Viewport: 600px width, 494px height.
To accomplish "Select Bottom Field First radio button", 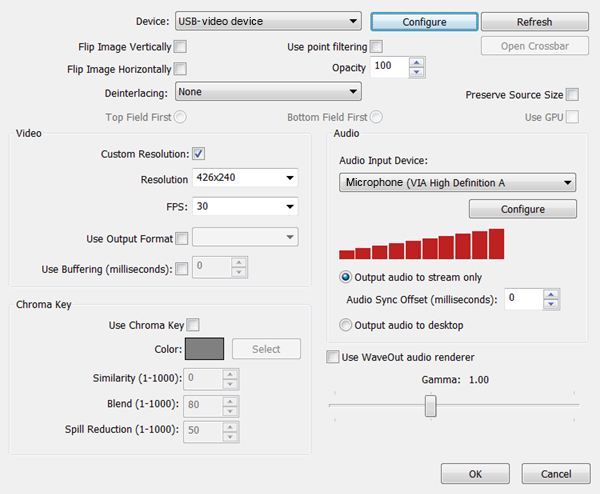I will pos(376,117).
